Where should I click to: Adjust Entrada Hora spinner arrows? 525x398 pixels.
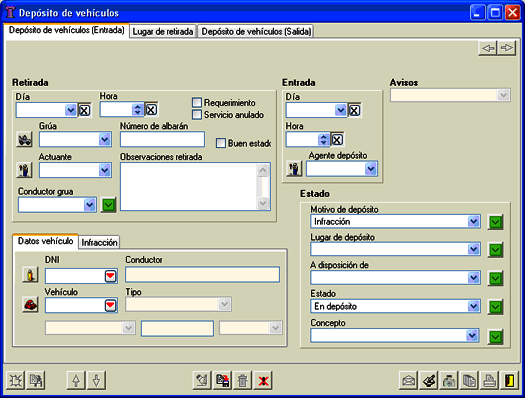(323, 140)
